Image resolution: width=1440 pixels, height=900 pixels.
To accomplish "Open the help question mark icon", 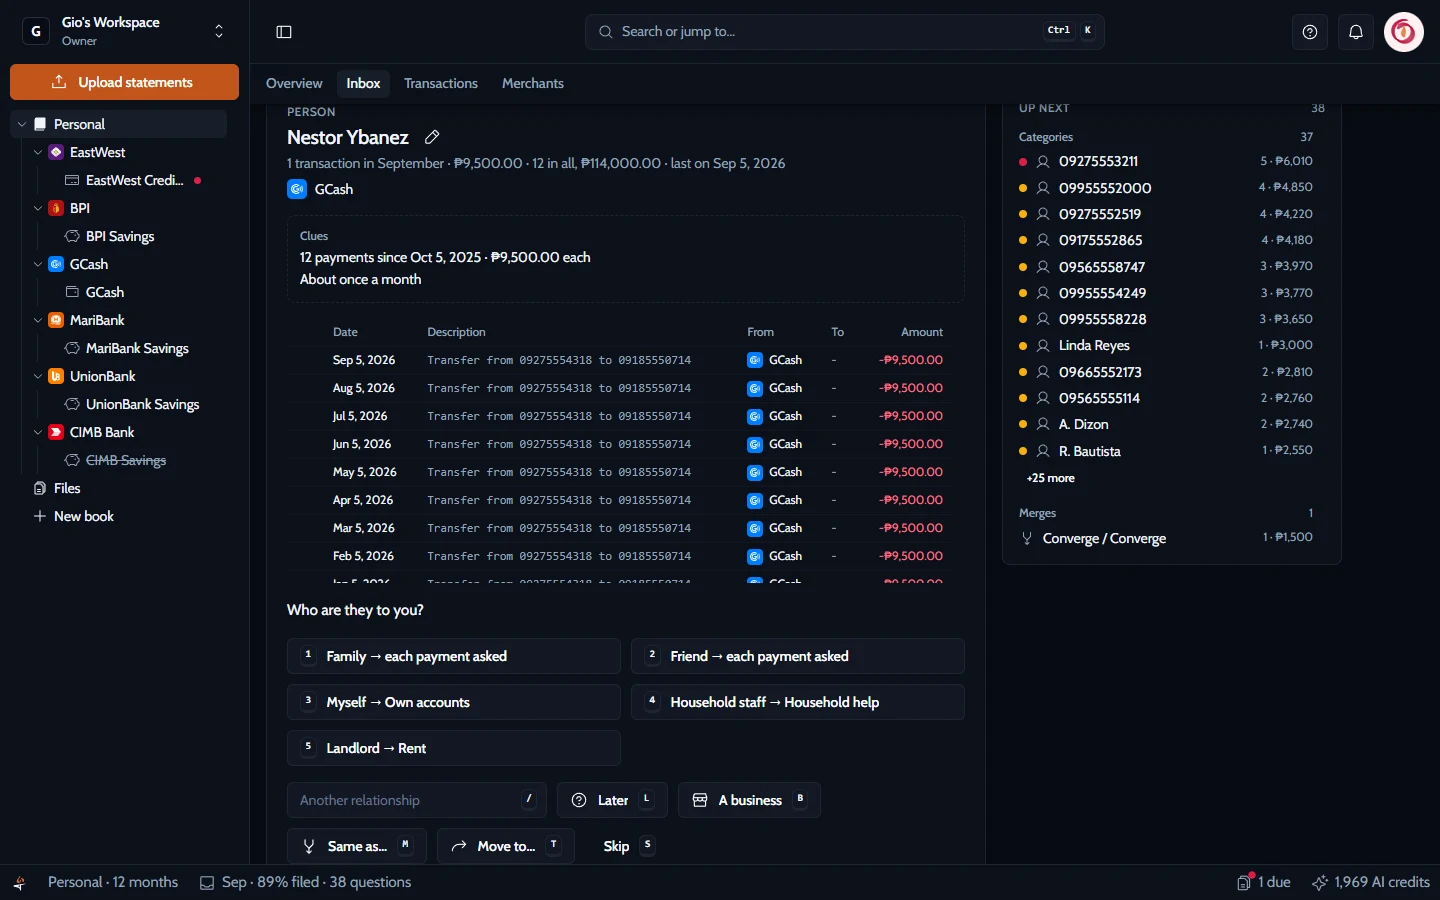I will (x=1310, y=32).
